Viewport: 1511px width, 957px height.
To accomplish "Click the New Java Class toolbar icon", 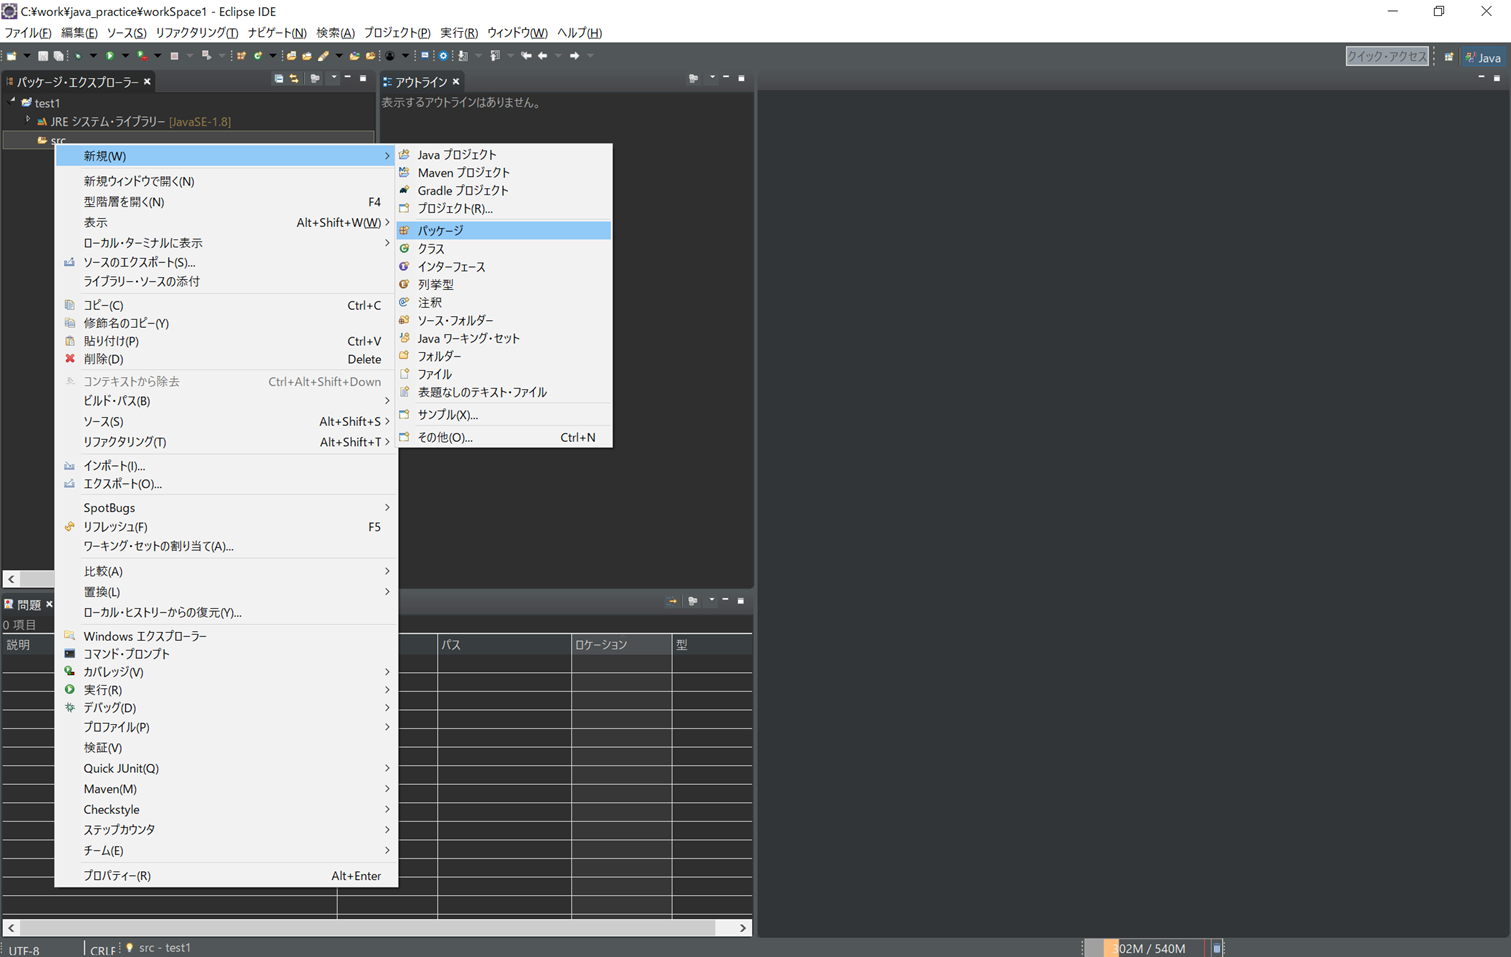I will tap(258, 56).
